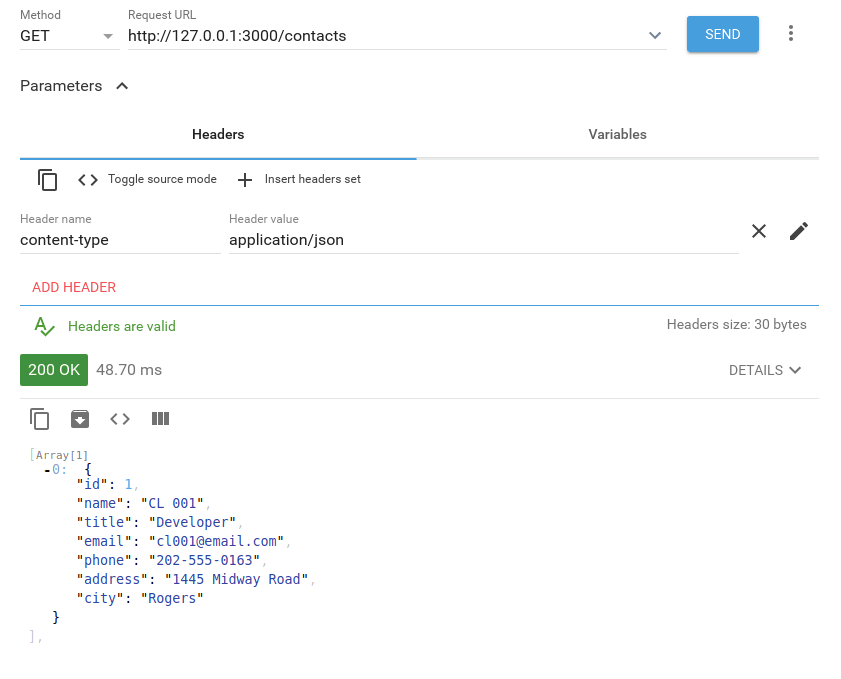The image size is (841, 679).
Task: Select the Headers tab
Action: pyautogui.click(x=217, y=134)
